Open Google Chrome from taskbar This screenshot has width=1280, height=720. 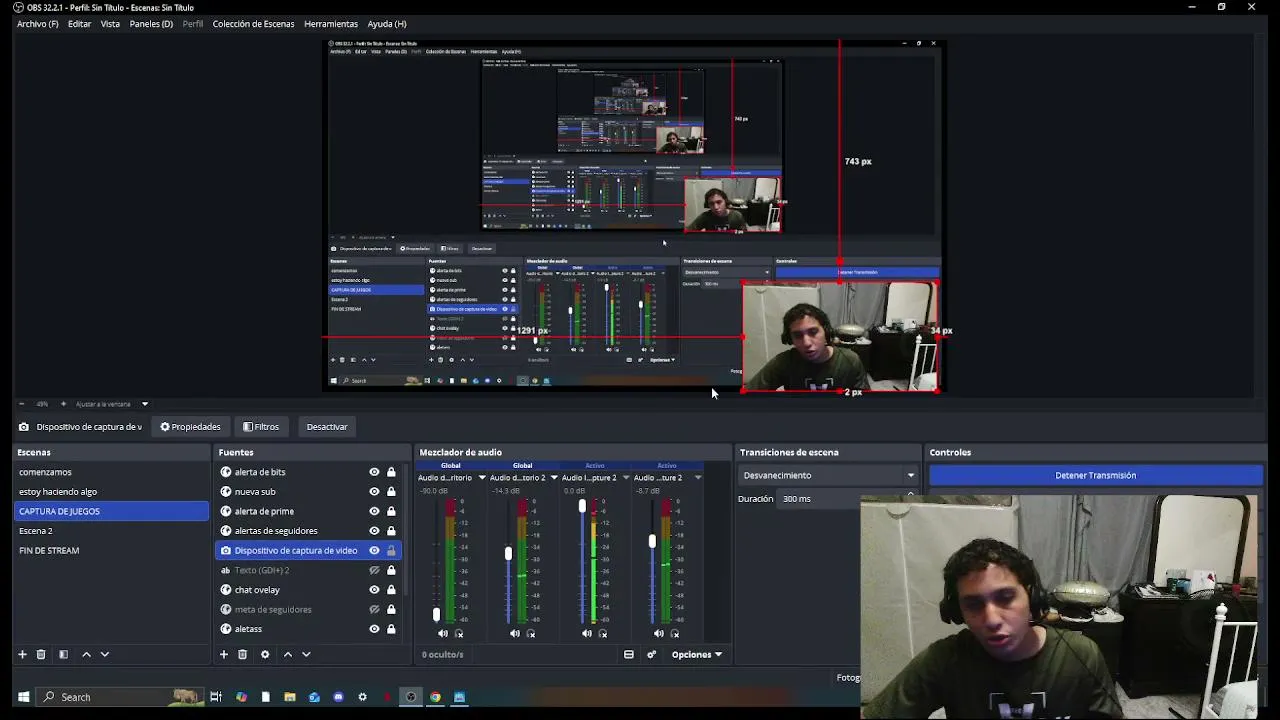(x=435, y=697)
